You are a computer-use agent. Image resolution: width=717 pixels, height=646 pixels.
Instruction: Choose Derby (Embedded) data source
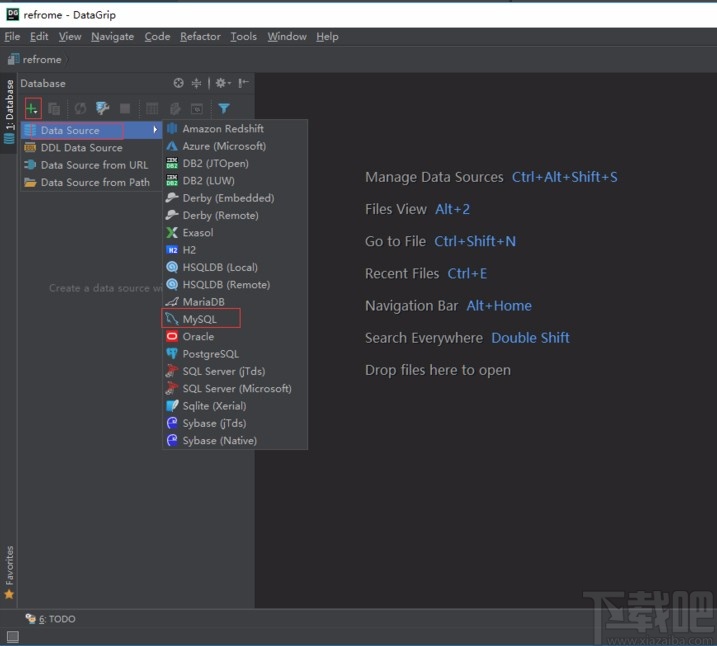235,198
